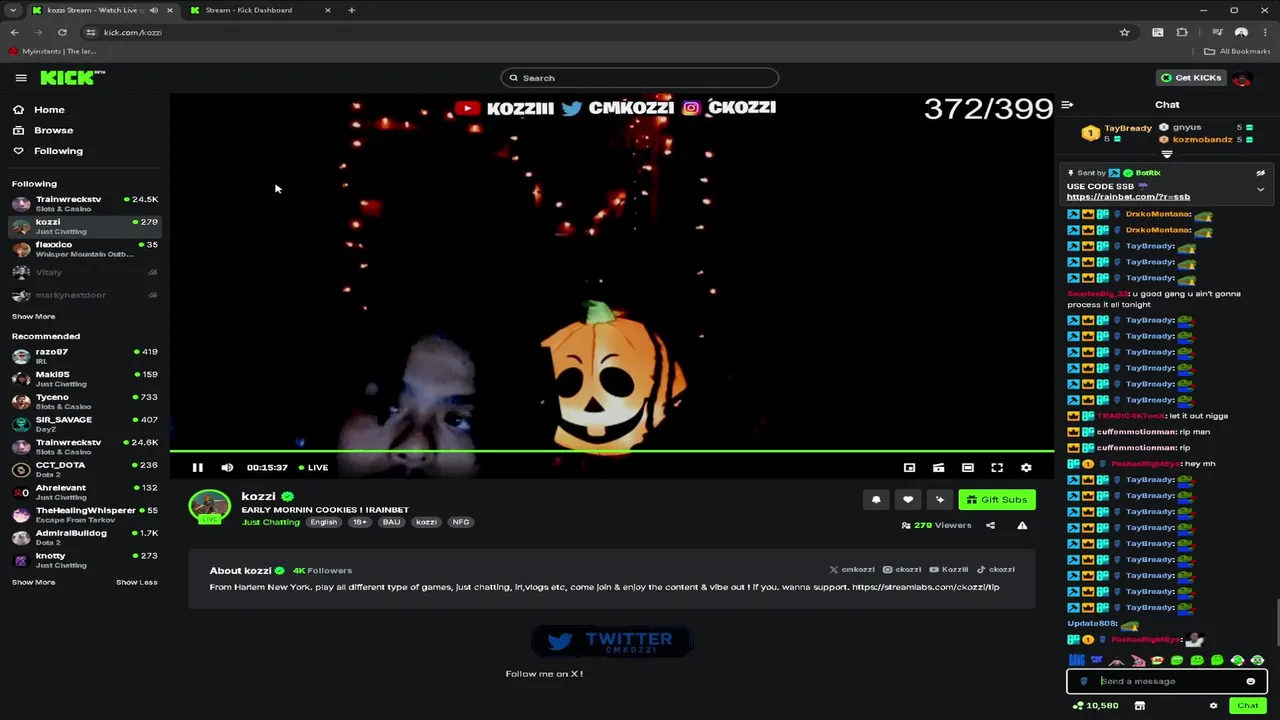Click the Twitter CMKOZZI banner image
Image resolution: width=1280 pixels, height=720 pixels.
tap(611, 641)
